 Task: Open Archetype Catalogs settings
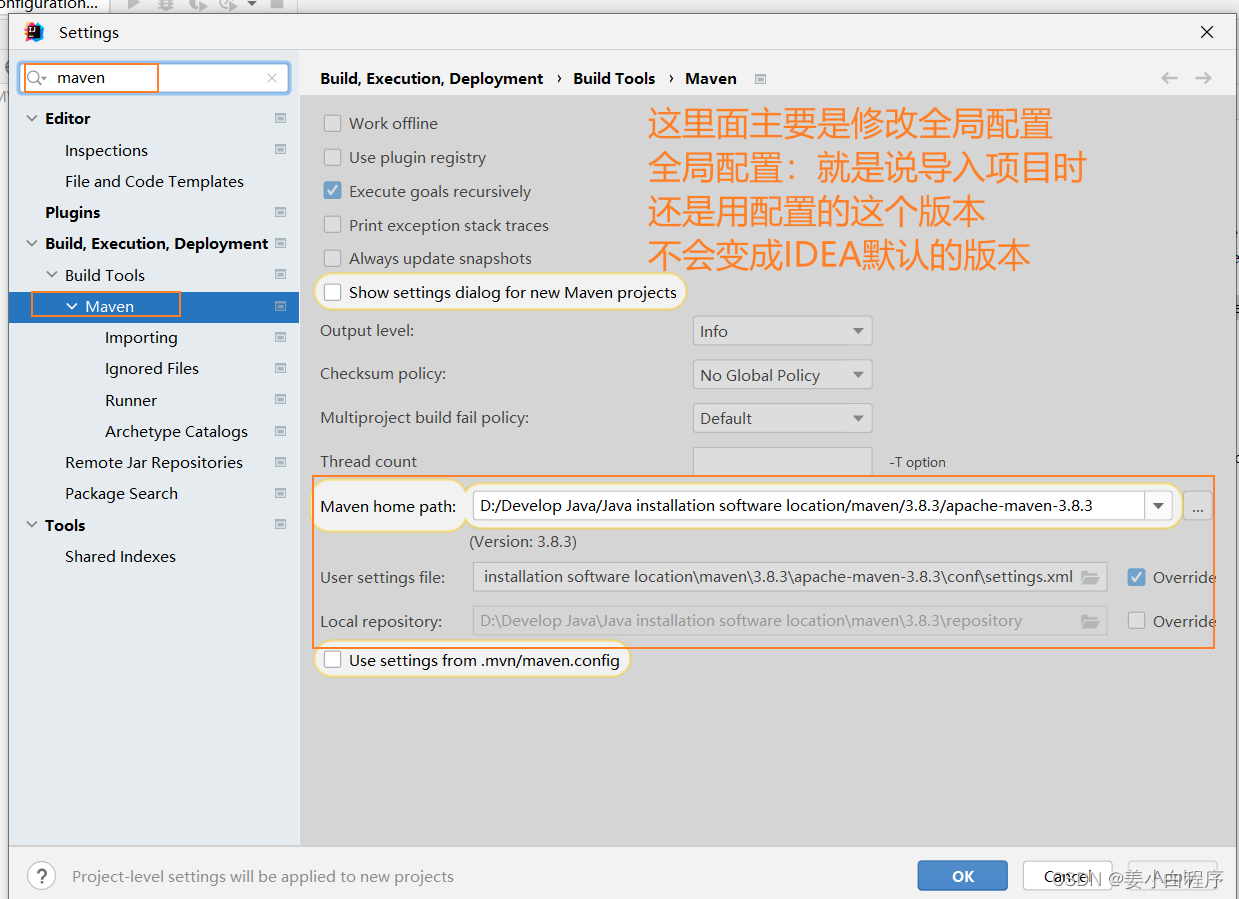pos(176,431)
